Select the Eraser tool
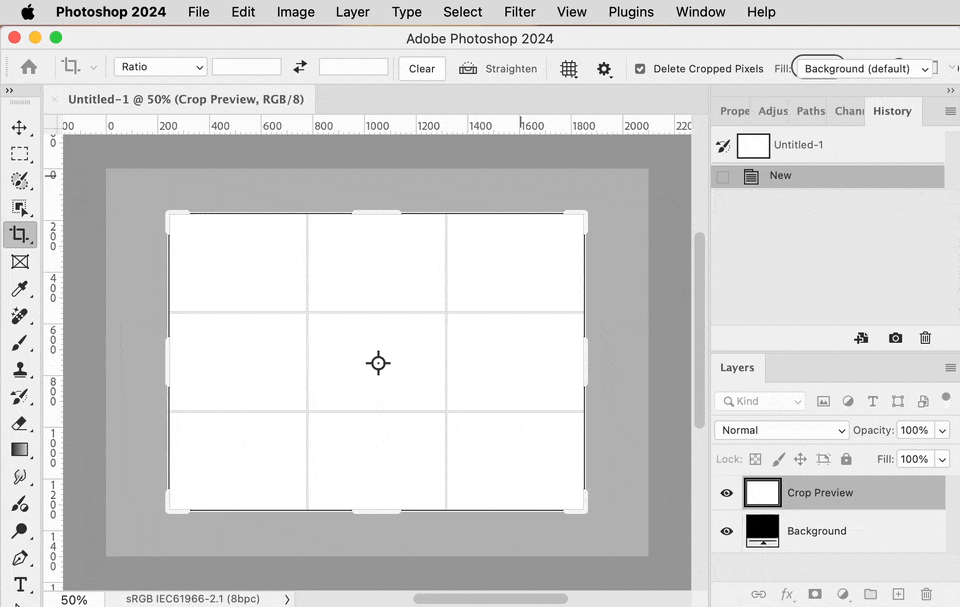The image size is (960, 607). tap(20, 424)
